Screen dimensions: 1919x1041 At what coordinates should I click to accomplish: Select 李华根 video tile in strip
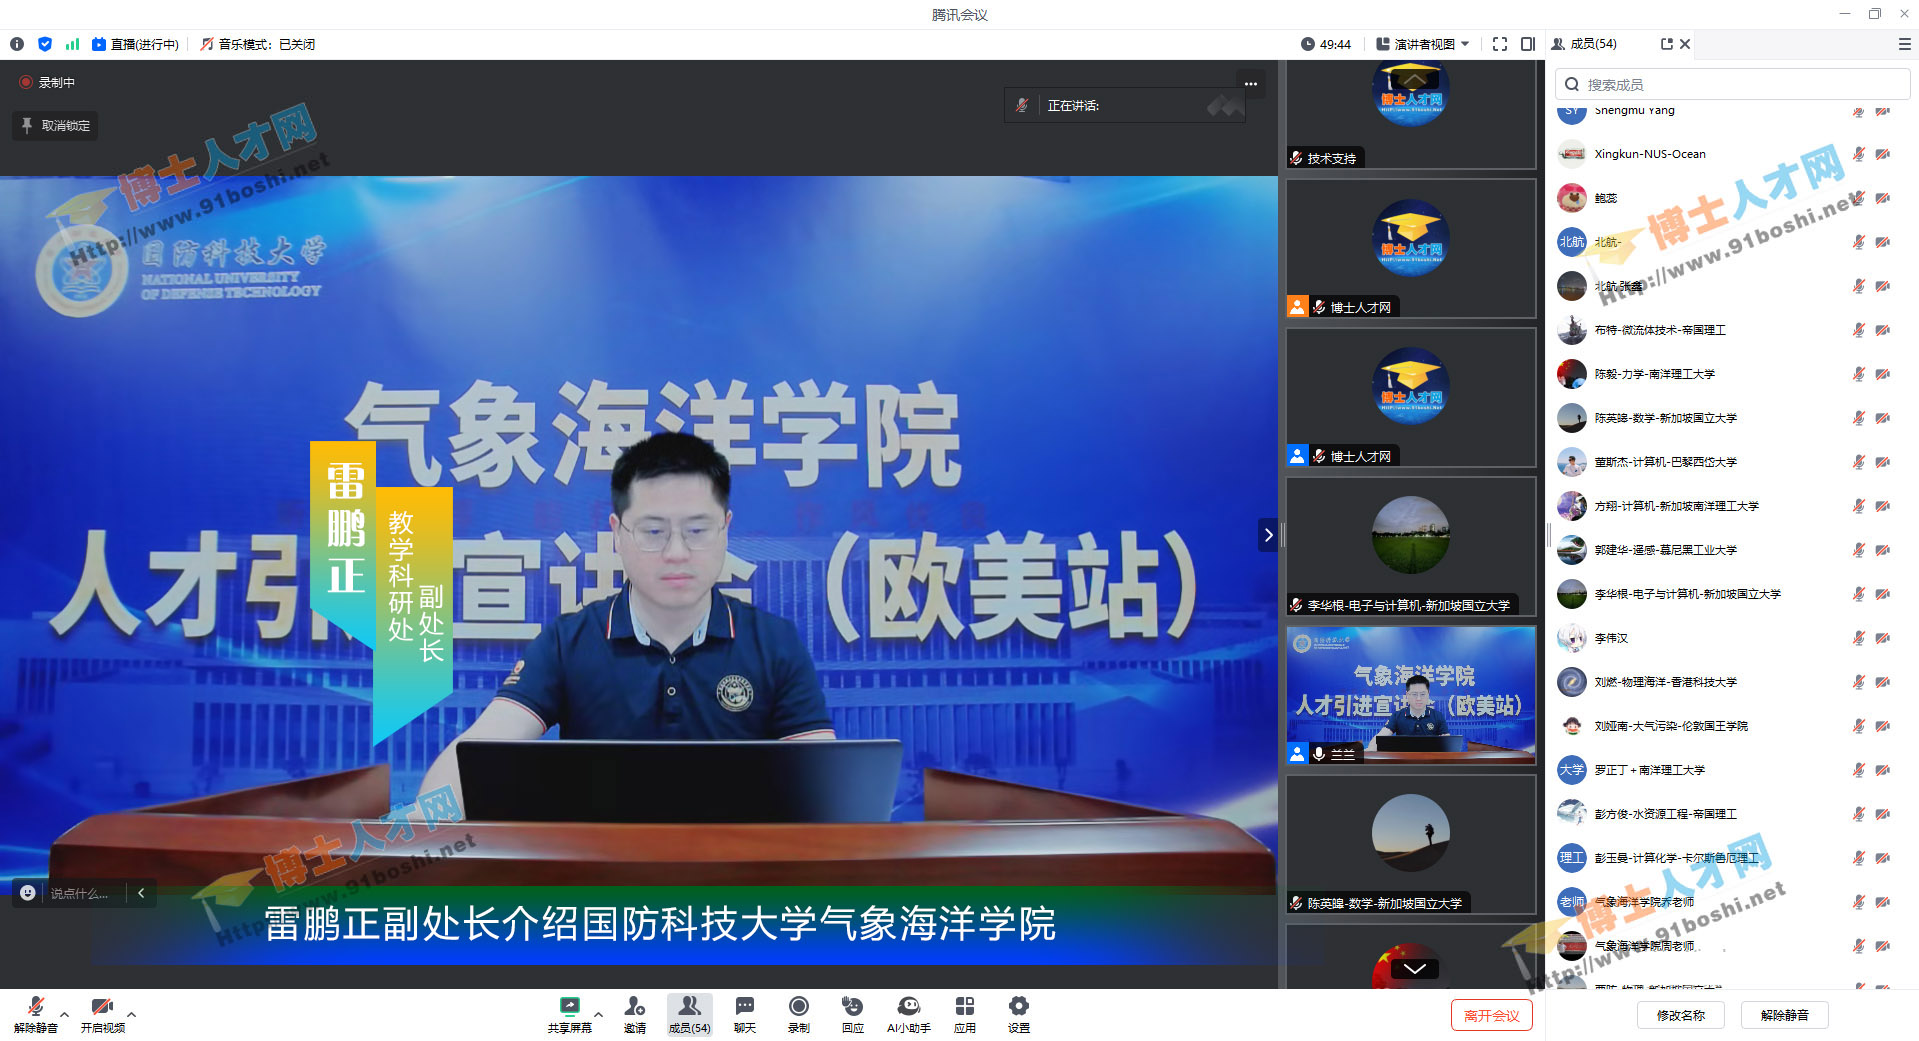click(x=1411, y=546)
